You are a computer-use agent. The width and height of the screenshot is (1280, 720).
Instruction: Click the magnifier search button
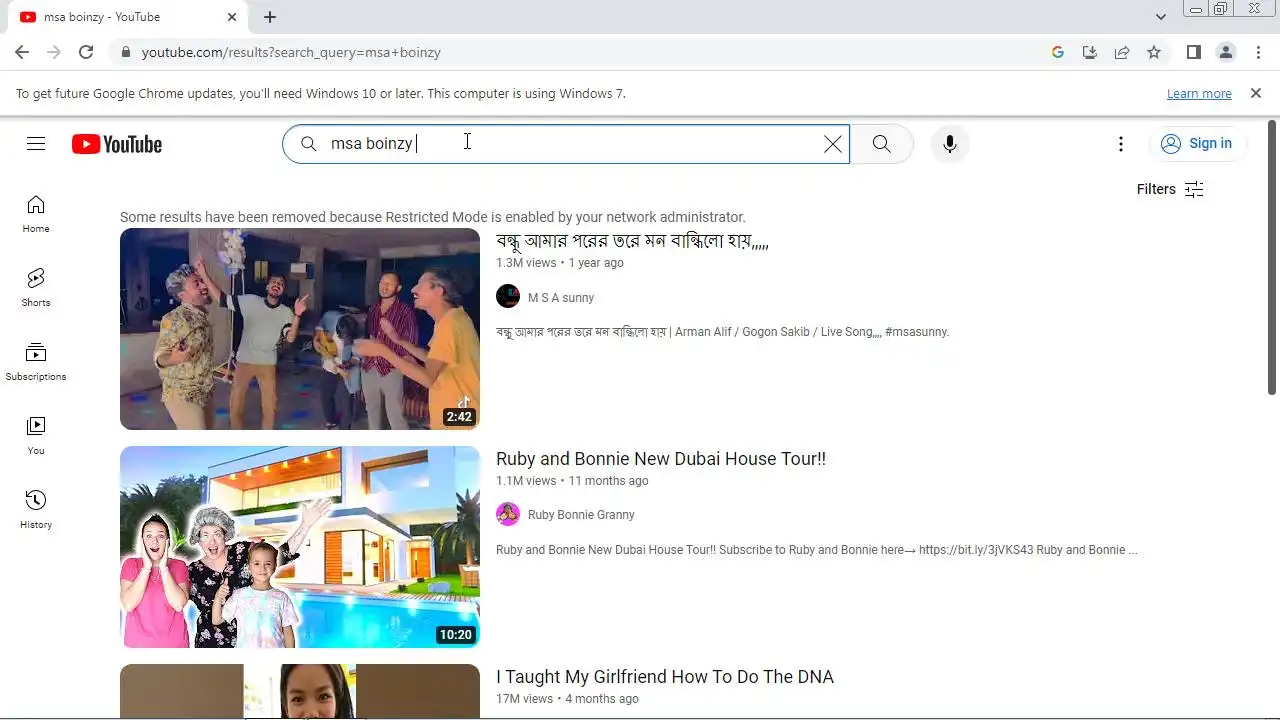[x=881, y=144]
